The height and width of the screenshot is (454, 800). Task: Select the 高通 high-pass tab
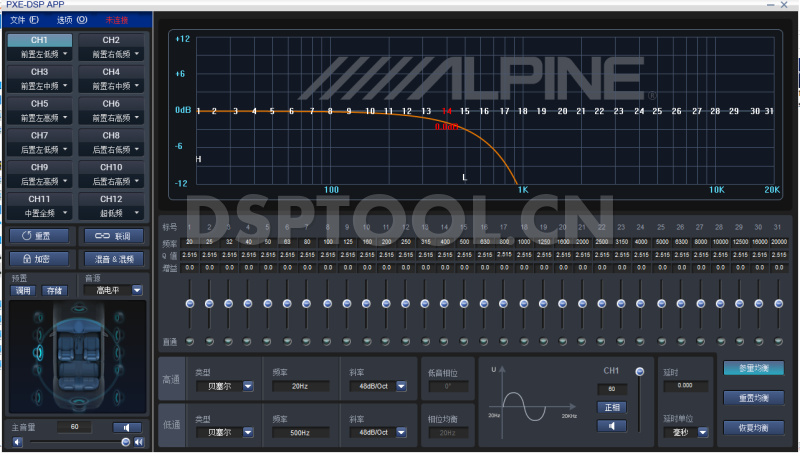coord(171,379)
